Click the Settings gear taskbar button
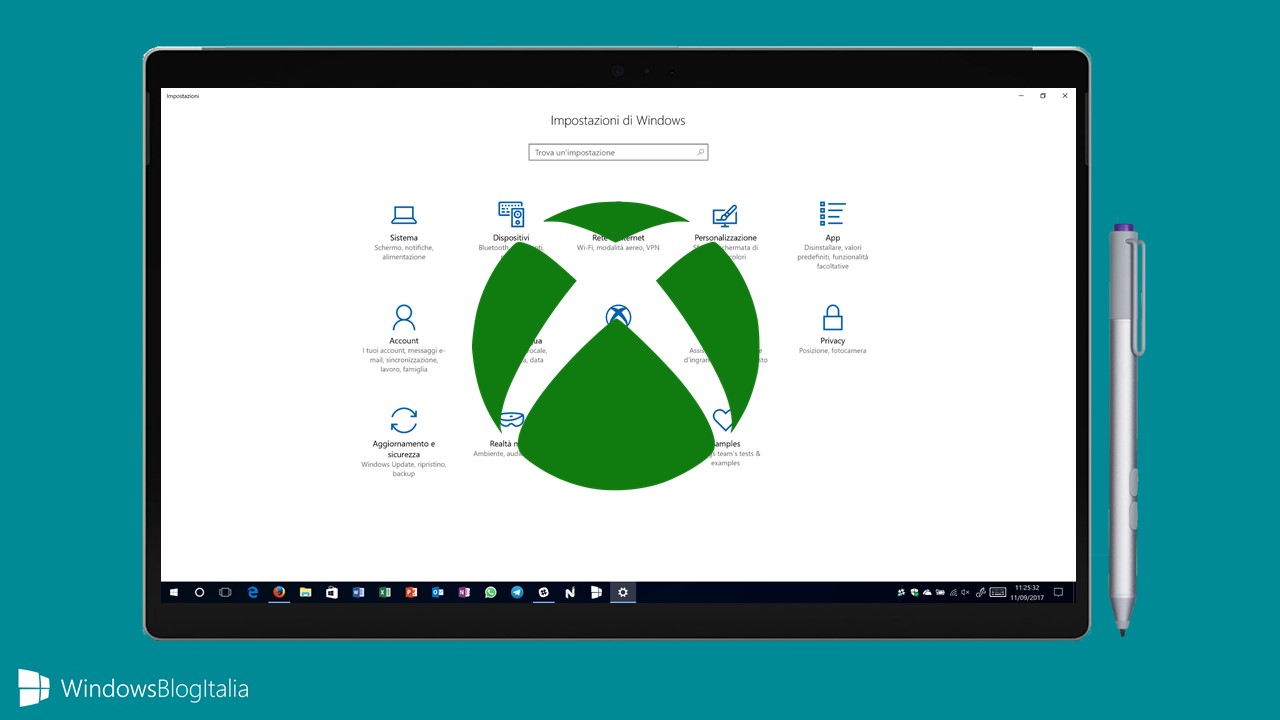The image size is (1280, 720). pyautogui.click(x=623, y=592)
